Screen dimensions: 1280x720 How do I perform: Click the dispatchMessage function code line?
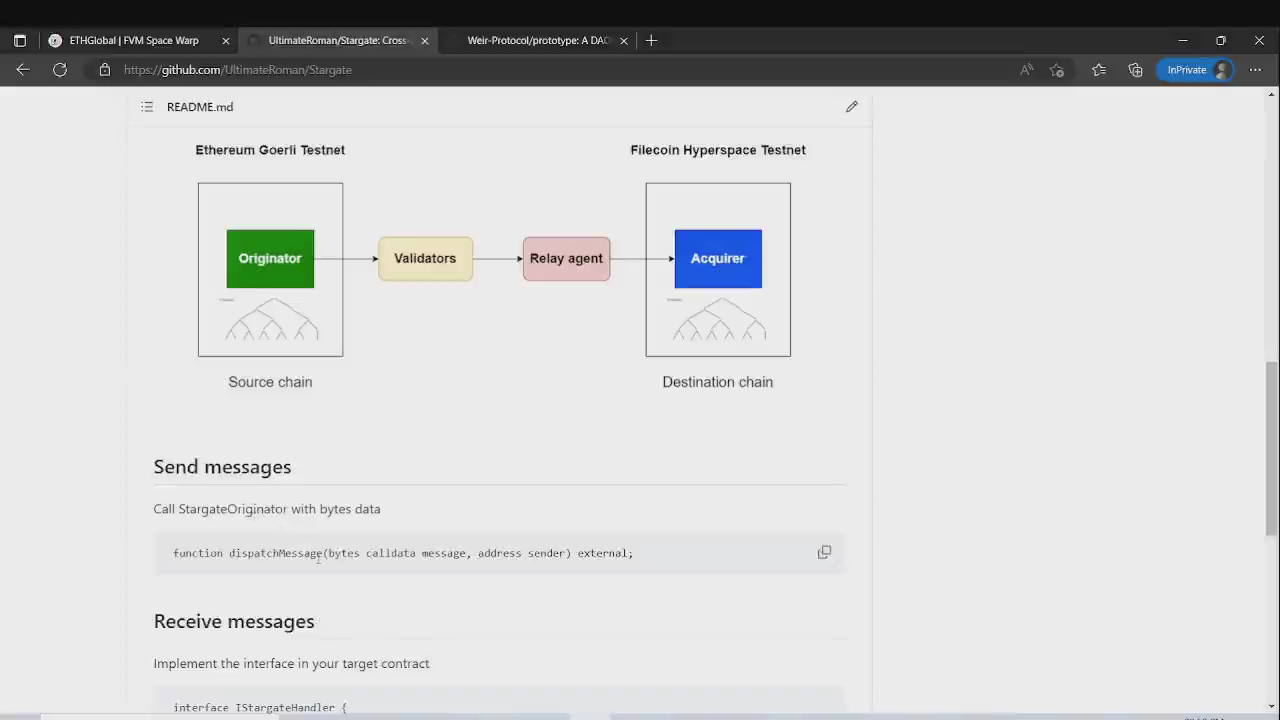click(x=403, y=553)
